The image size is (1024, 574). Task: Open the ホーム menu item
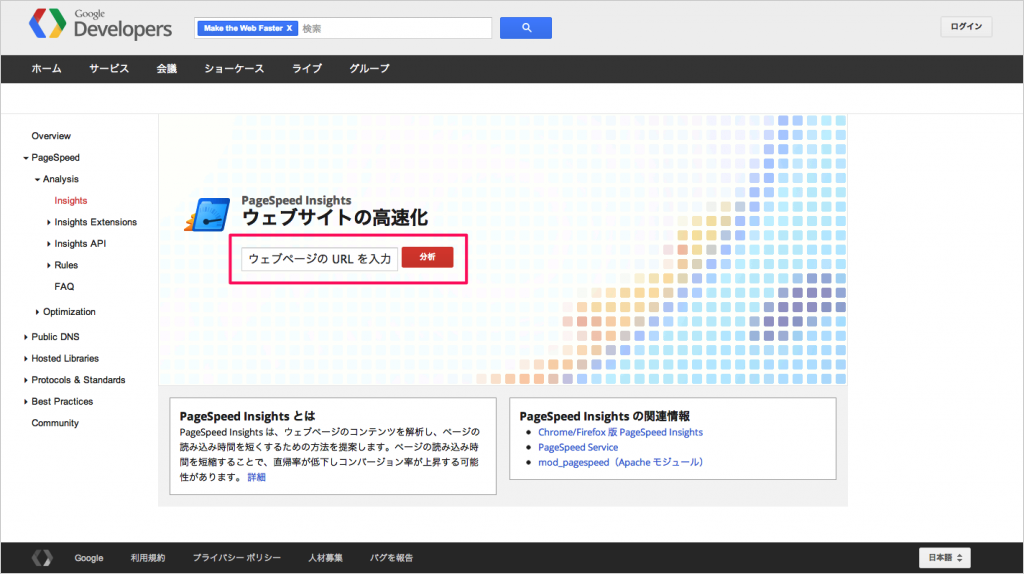click(x=46, y=69)
